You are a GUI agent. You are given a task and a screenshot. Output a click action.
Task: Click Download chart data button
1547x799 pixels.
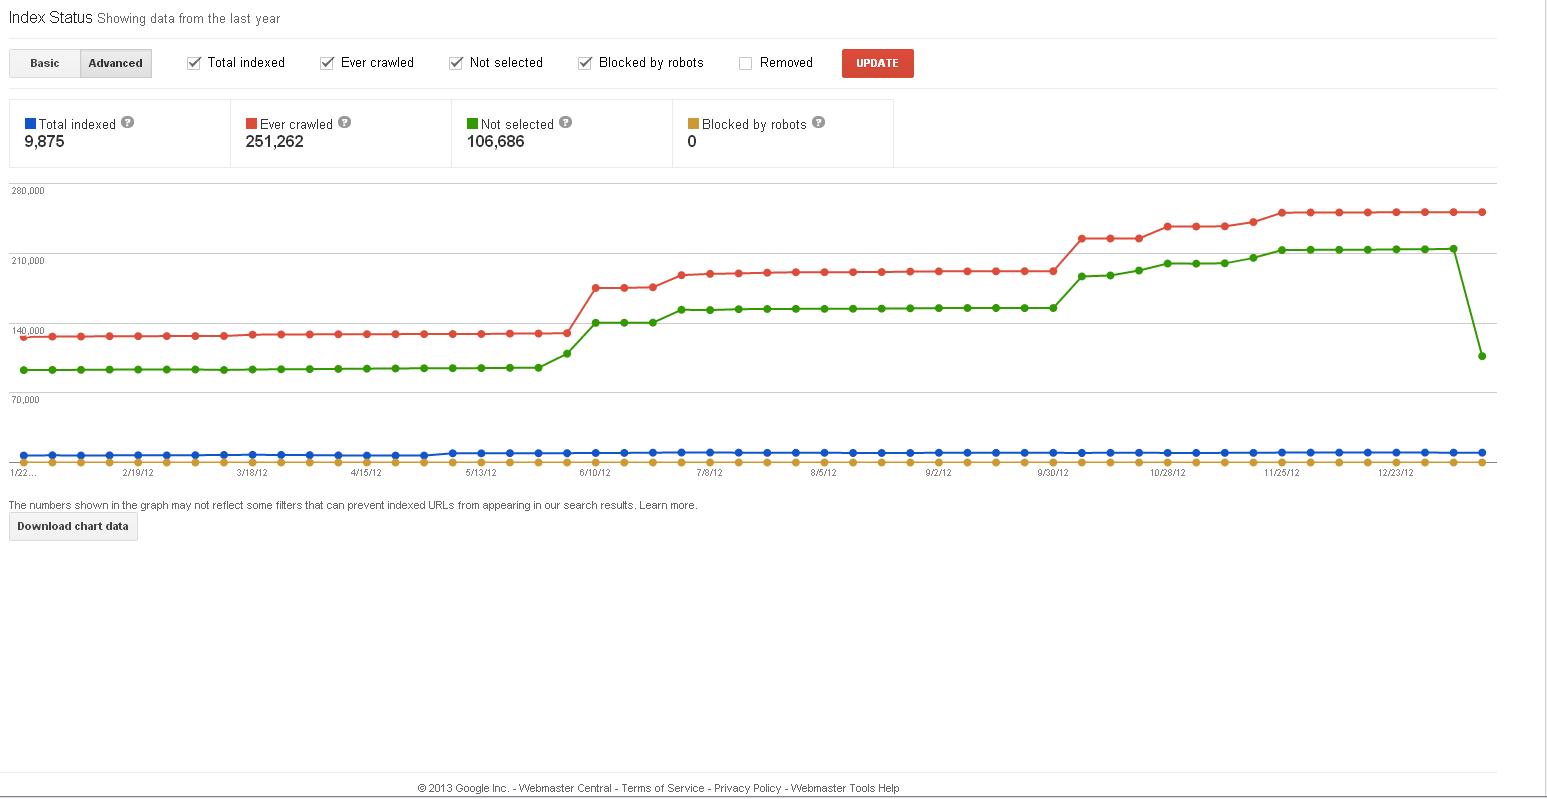pyautogui.click(x=73, y=526)
